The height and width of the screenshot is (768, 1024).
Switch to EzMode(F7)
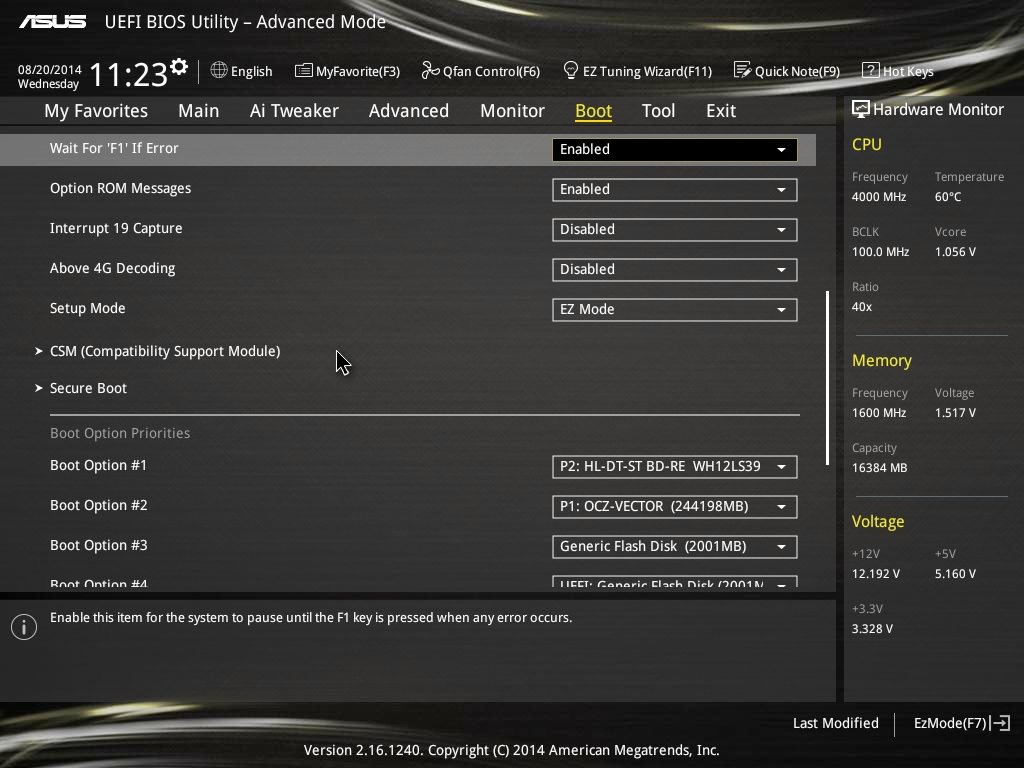pyautogui.click(x=962, y=723)
